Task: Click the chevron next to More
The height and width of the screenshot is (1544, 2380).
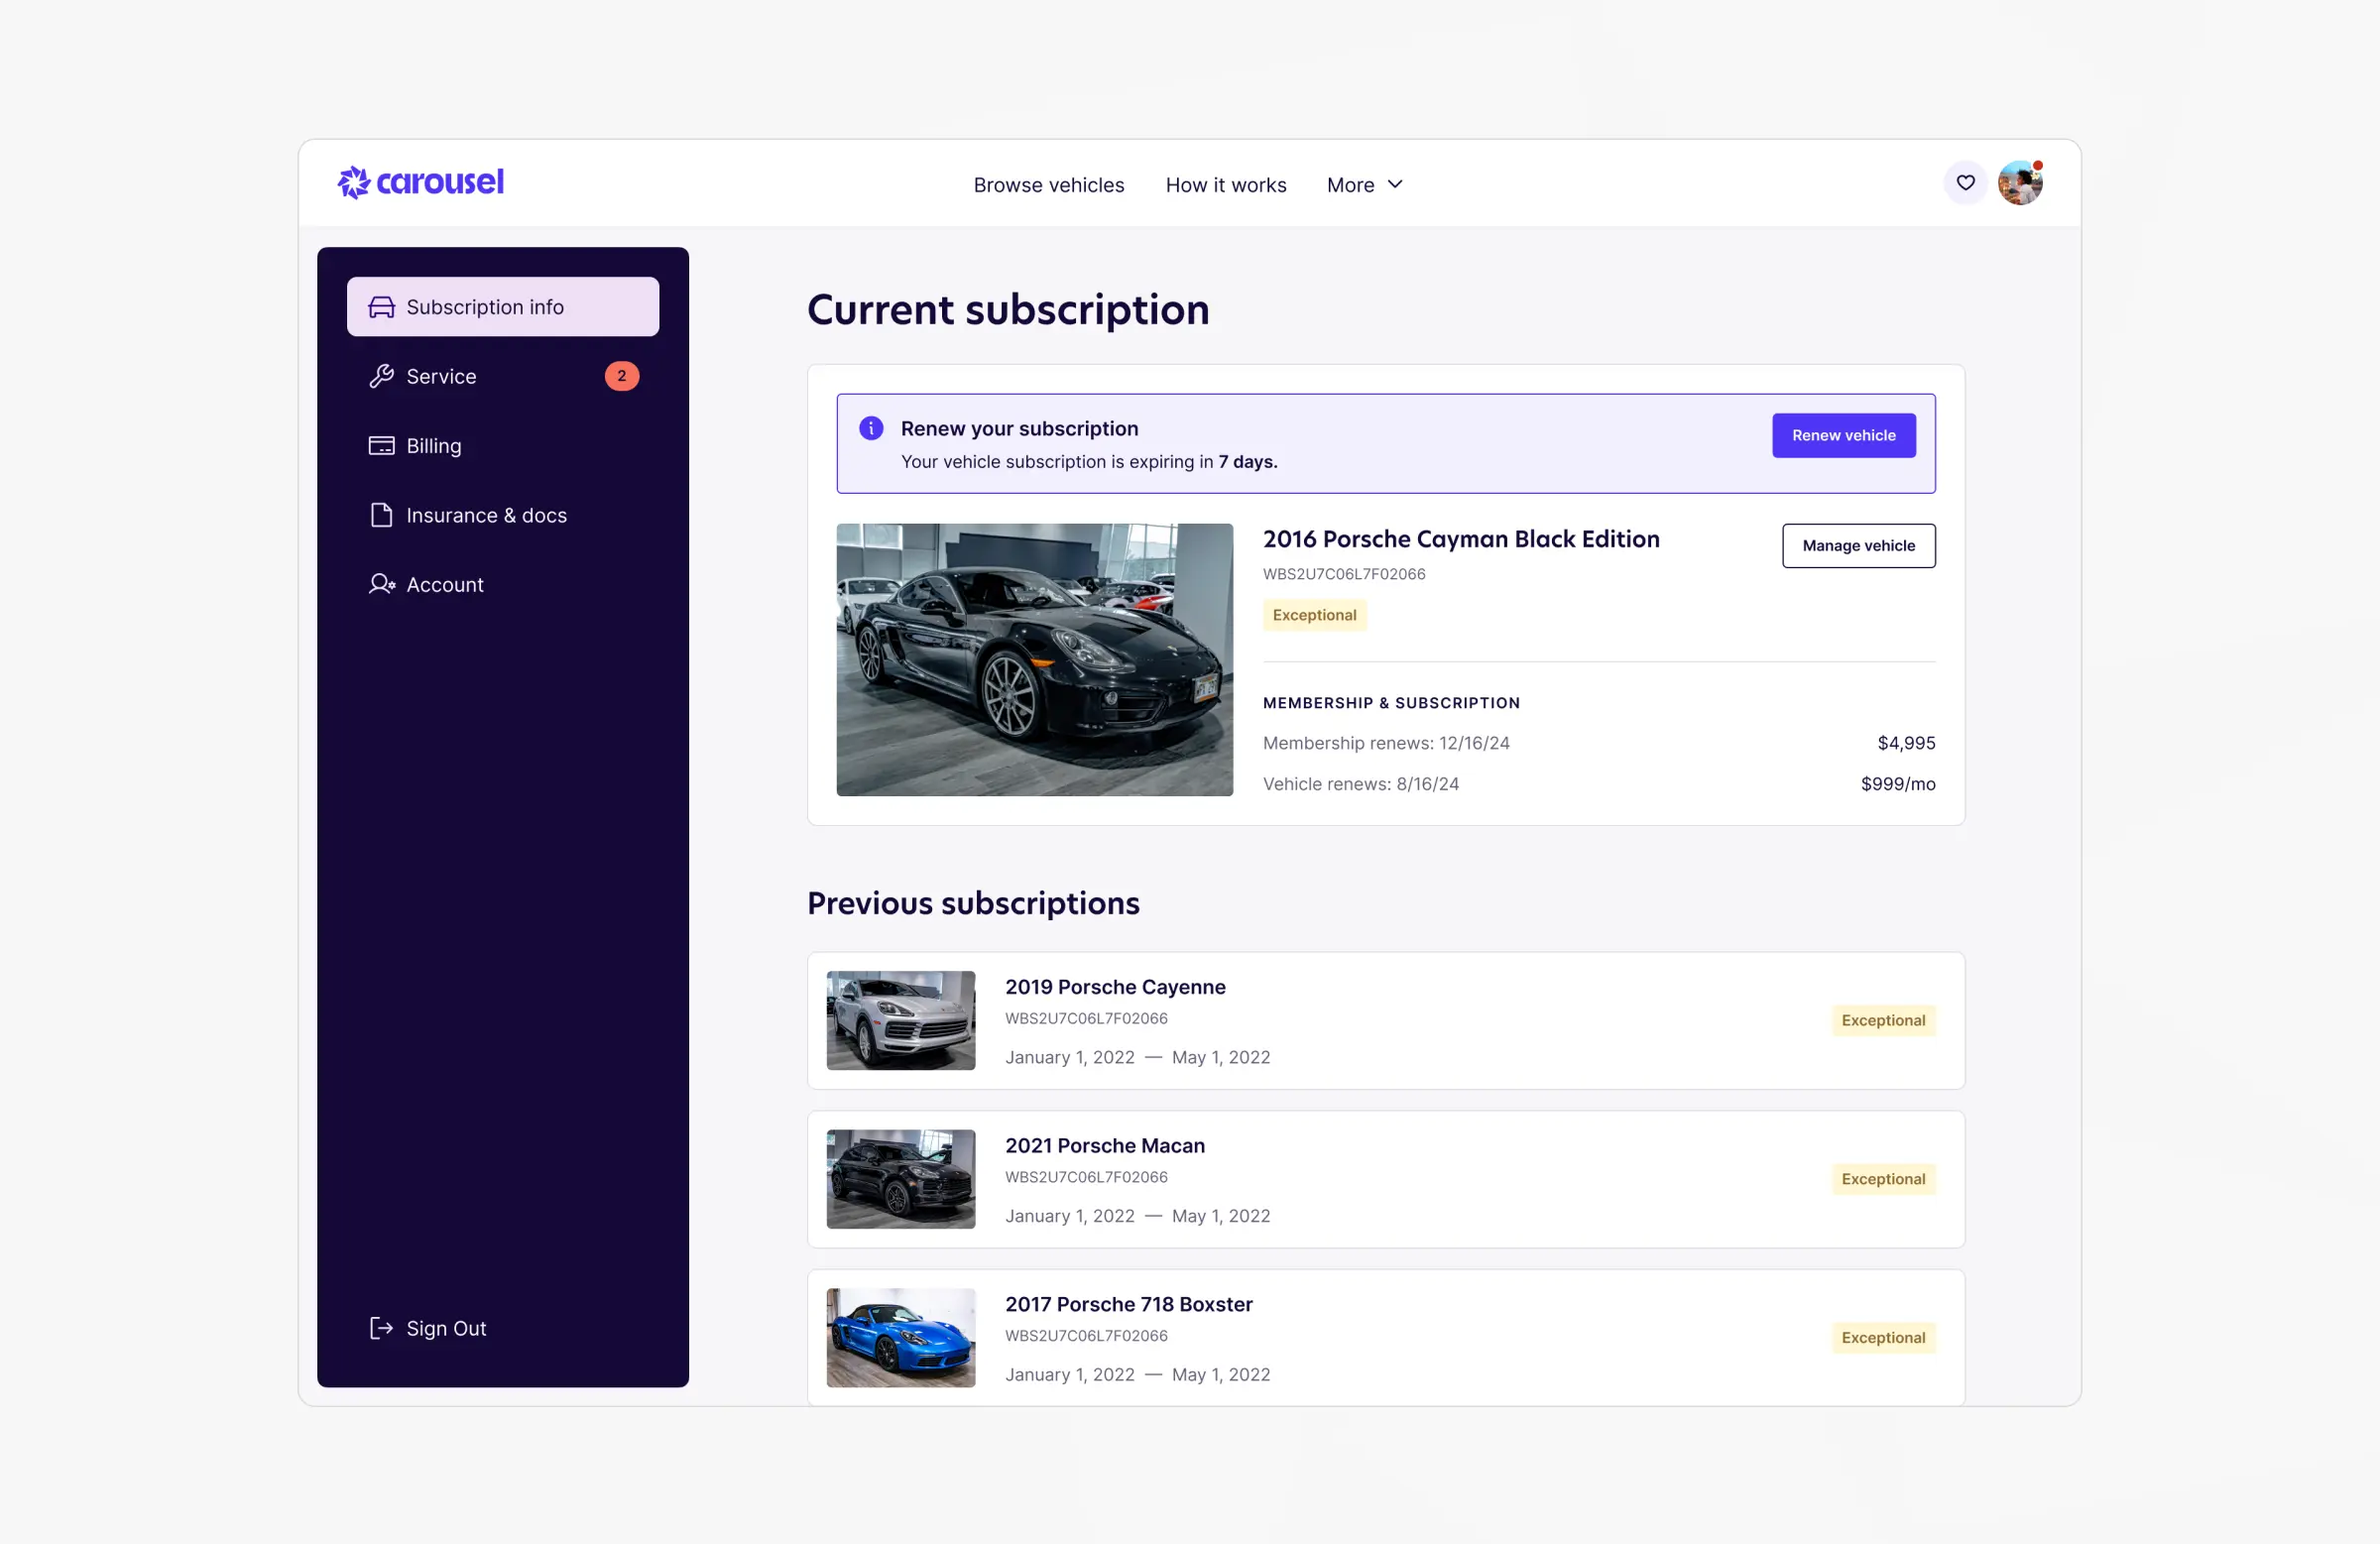Action: point(1395,185)
